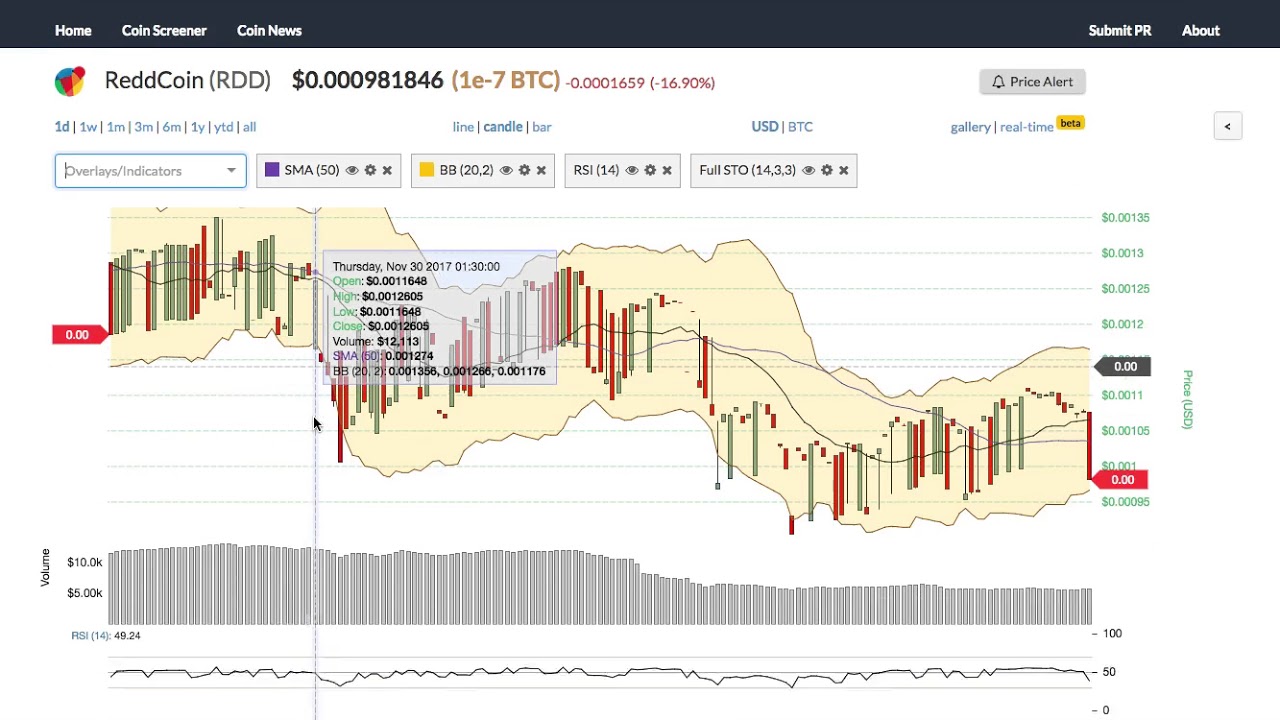
Task: Click the grey 0.00 right price marker
Action: click(1125, 367)
